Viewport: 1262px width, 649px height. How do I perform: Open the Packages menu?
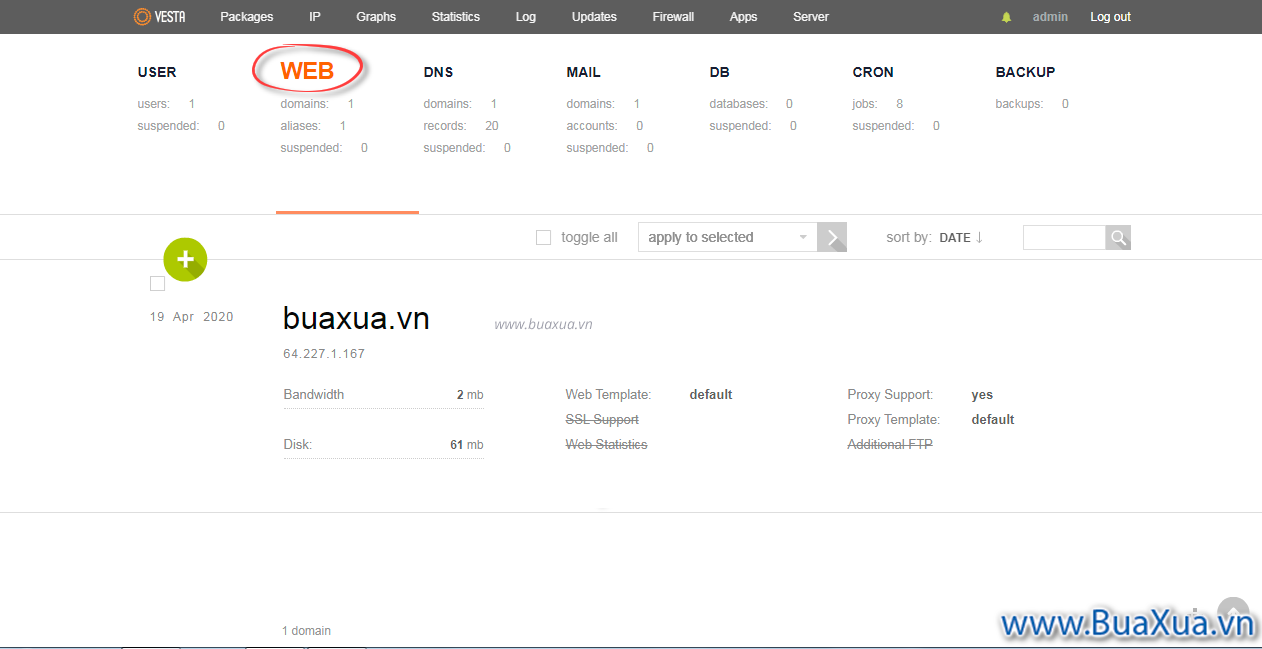tap(246, 17)
